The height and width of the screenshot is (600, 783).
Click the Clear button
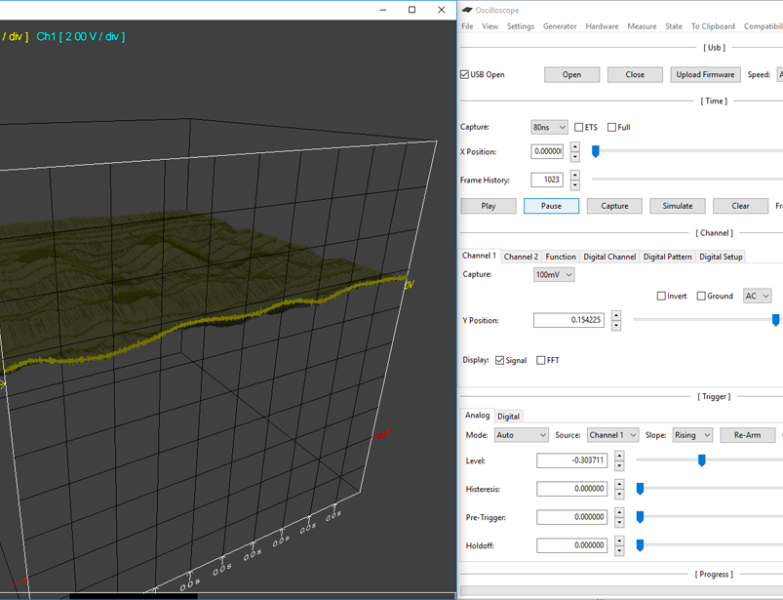[x=741, y=206]
